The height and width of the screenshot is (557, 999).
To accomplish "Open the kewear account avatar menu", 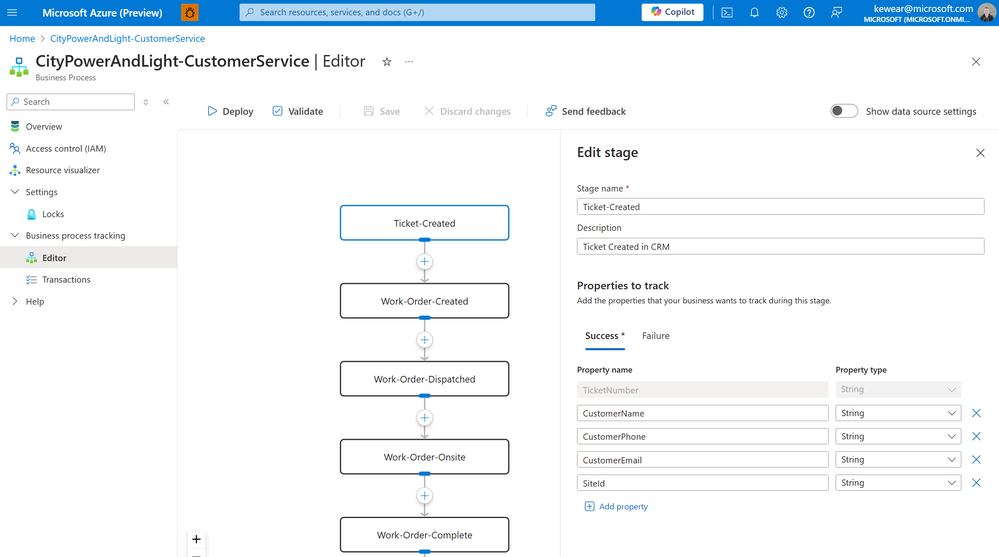I will point(986,12).
